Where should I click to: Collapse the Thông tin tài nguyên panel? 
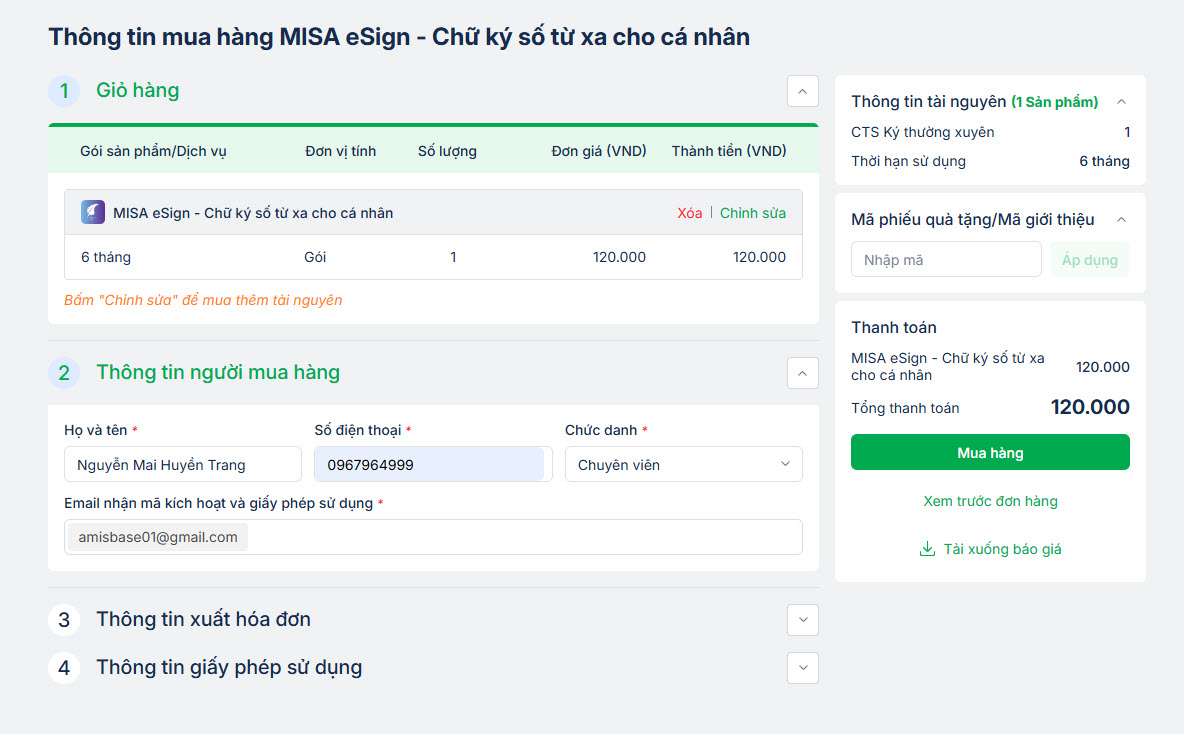[x=1121, y=102]
